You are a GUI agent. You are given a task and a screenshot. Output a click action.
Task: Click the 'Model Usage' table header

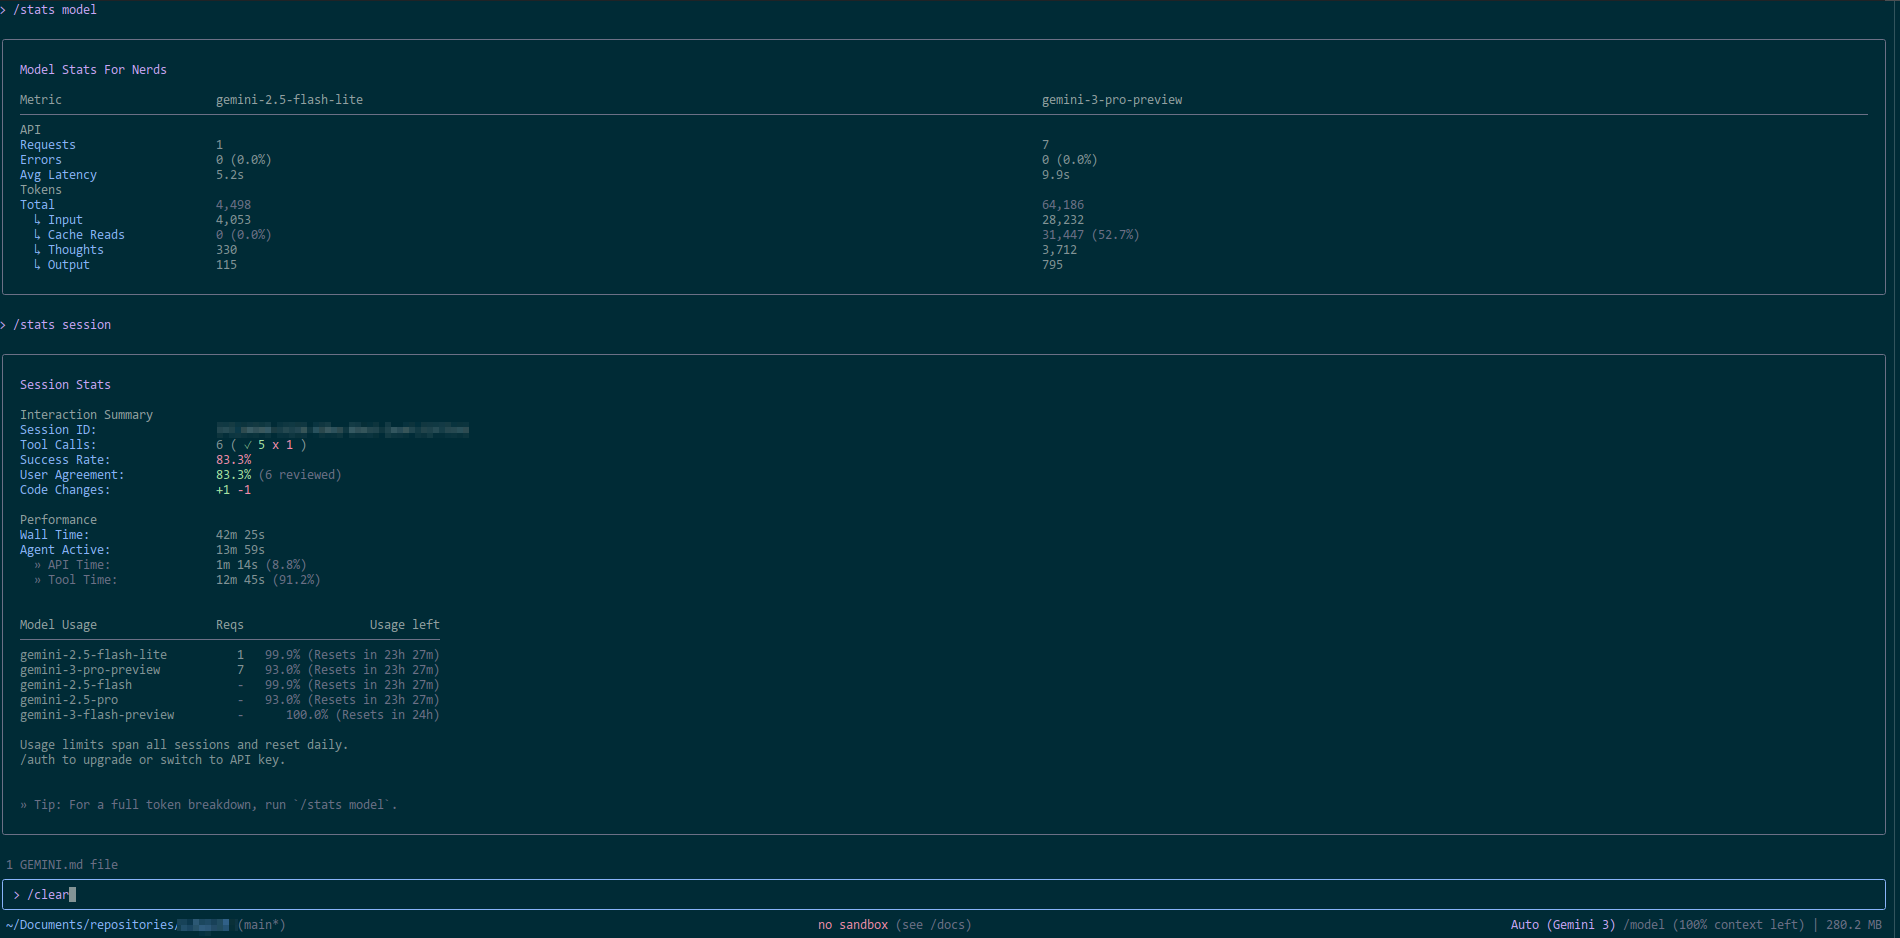[x=59, y=625]
